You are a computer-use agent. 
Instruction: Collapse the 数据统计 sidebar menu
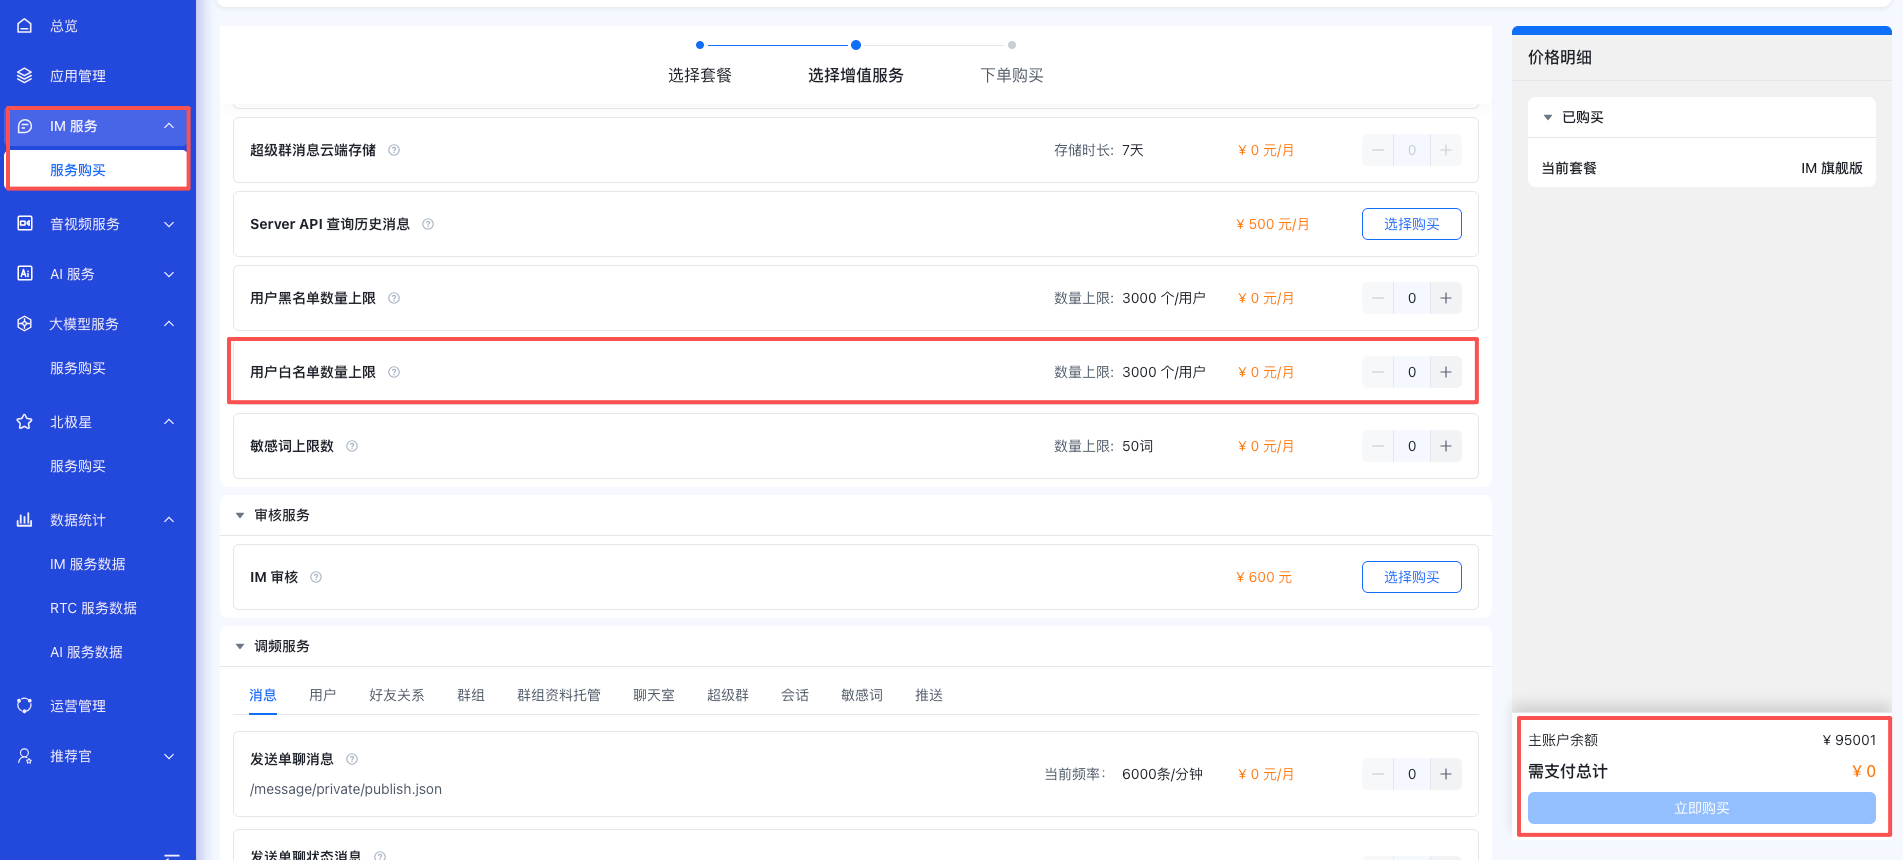click(x=169, y=520)
